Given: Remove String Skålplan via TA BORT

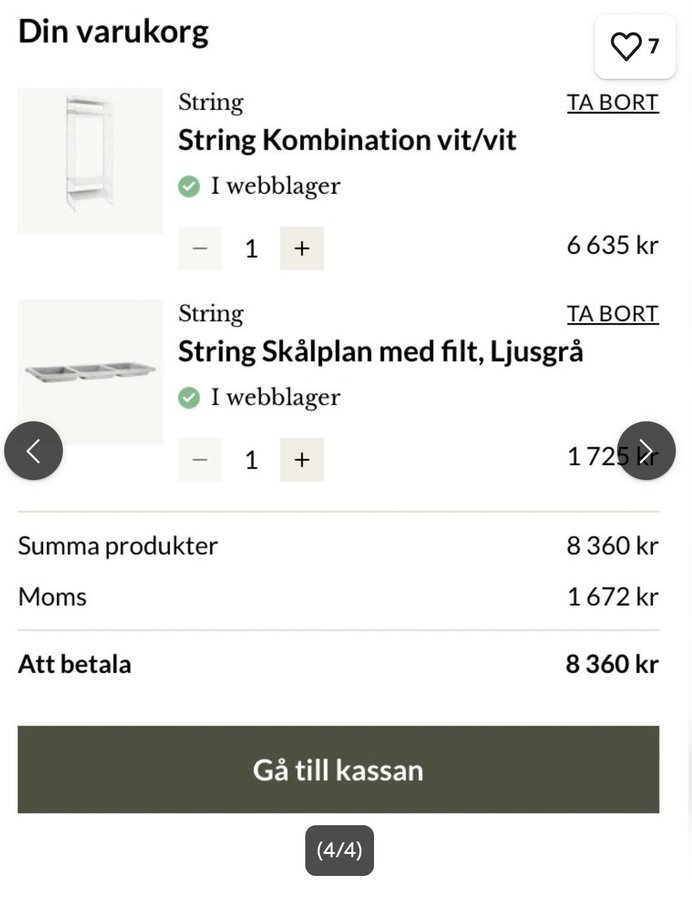Looking at the screenshot, I should click(613, 314).
